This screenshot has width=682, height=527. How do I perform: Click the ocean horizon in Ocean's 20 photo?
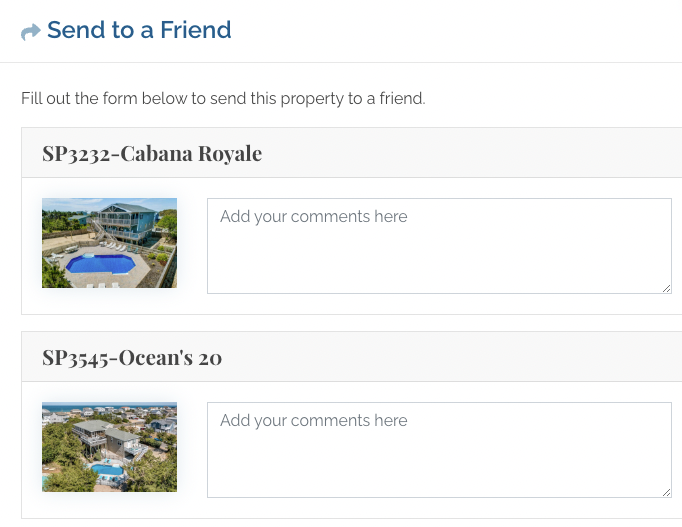click(109, 406)
